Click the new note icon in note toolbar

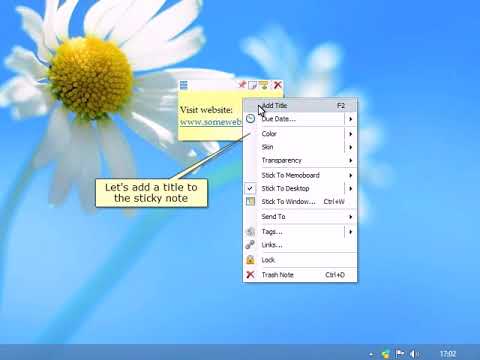[253, 85]
